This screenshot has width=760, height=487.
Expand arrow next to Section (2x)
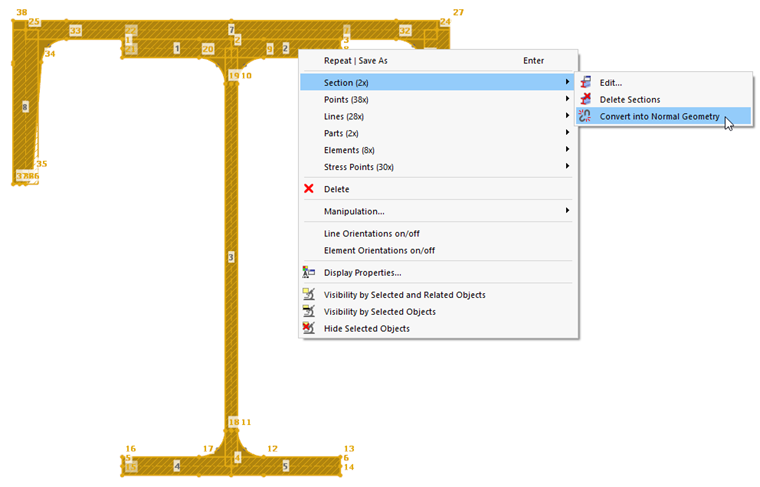[x=567, y=82]
